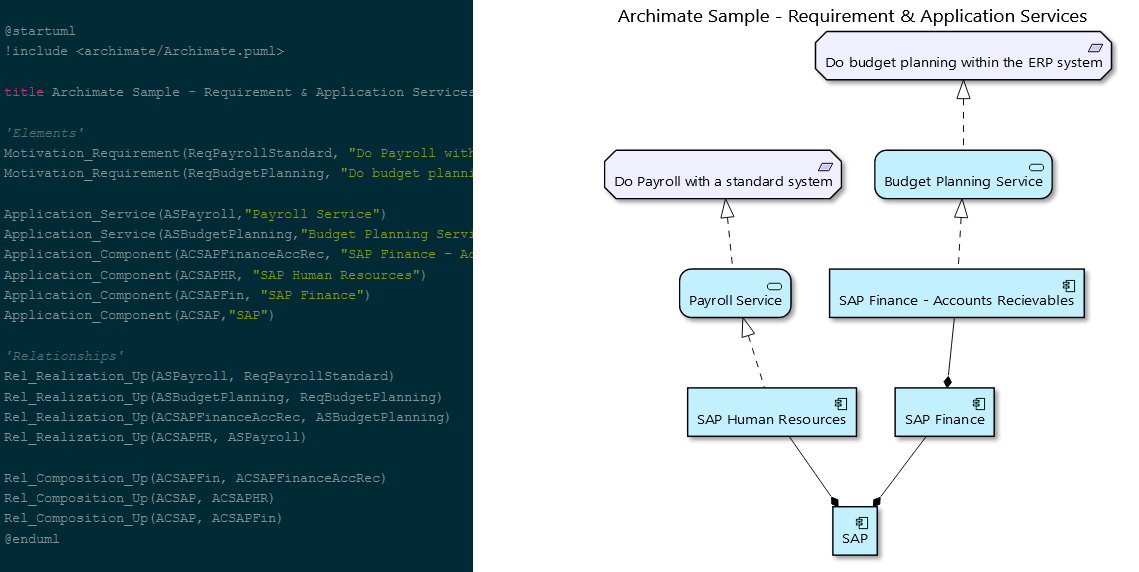Click service icon in Budget Planning Service node
The image size is (1139, 572).
(1037, 167)
